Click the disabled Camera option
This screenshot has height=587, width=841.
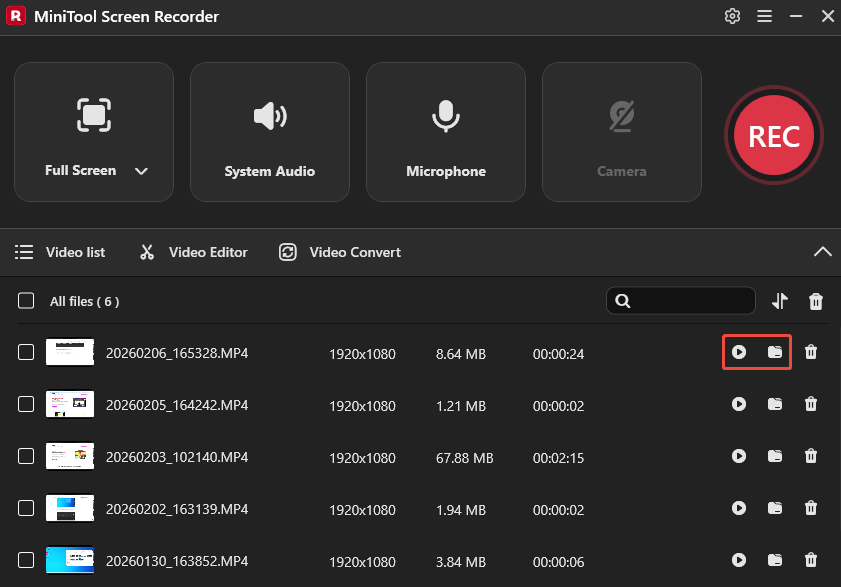[621, 131]
